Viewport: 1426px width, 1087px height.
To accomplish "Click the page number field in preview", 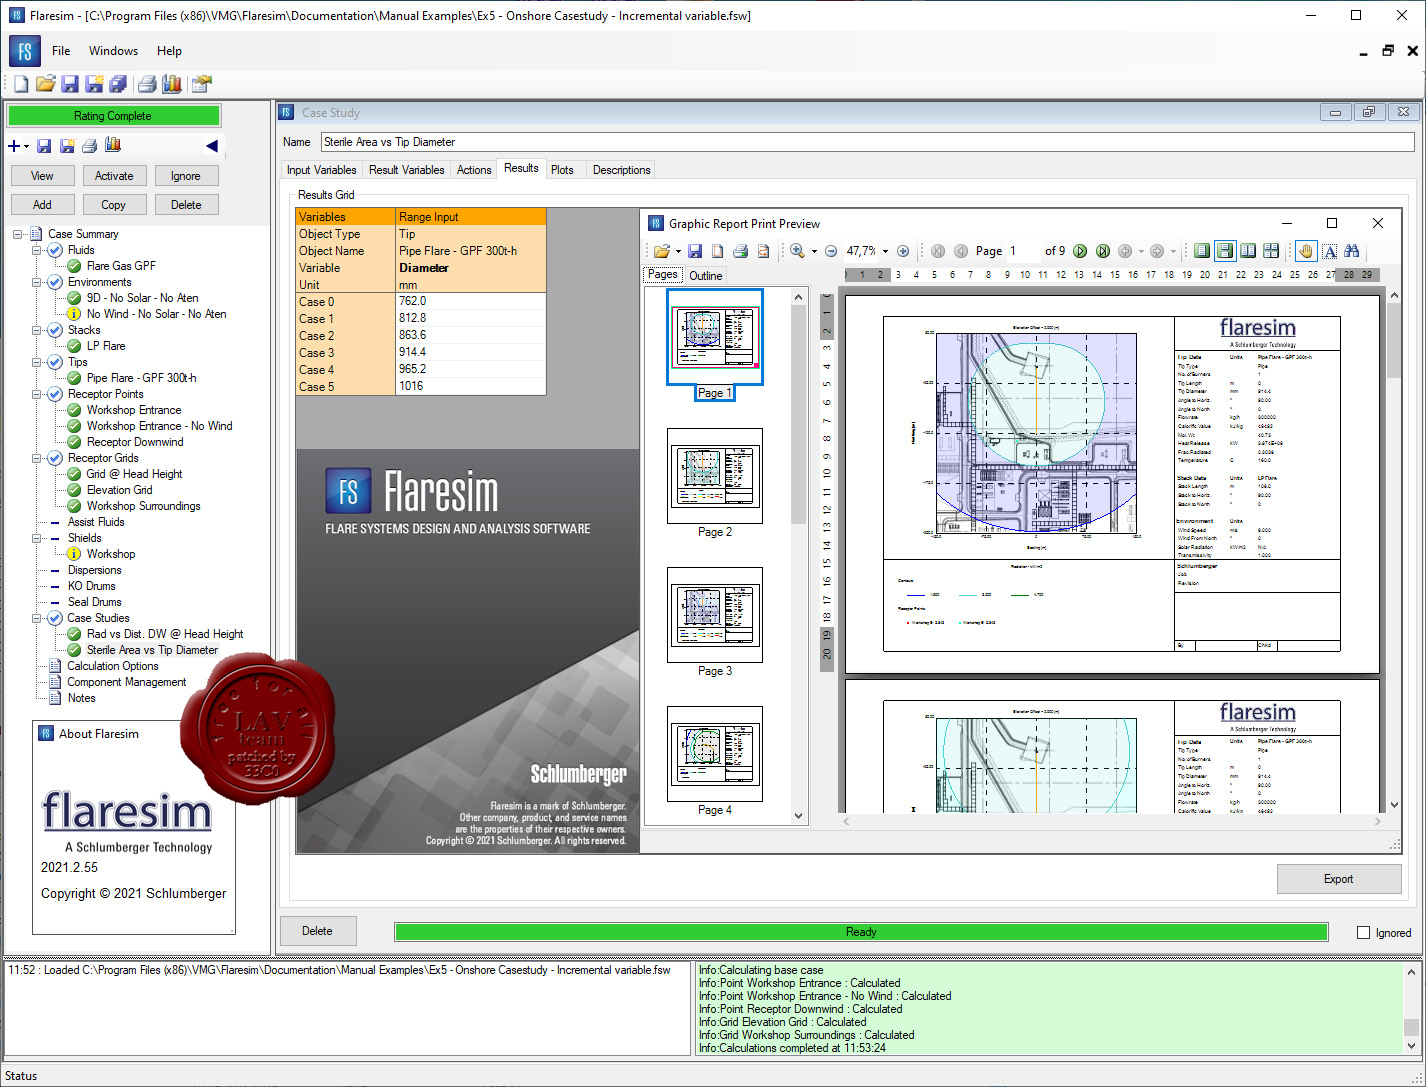I will 1024,251.
